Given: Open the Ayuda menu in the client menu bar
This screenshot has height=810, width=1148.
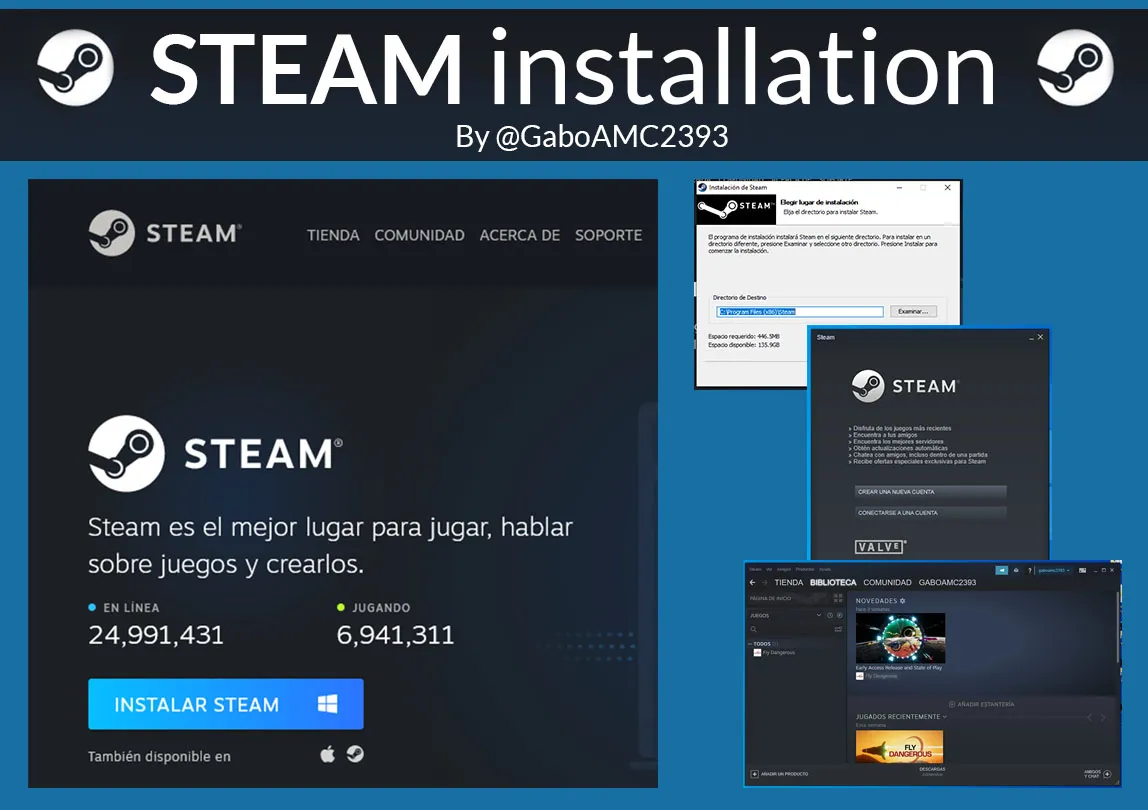Looking at the screenshot, I should (825, 569).
